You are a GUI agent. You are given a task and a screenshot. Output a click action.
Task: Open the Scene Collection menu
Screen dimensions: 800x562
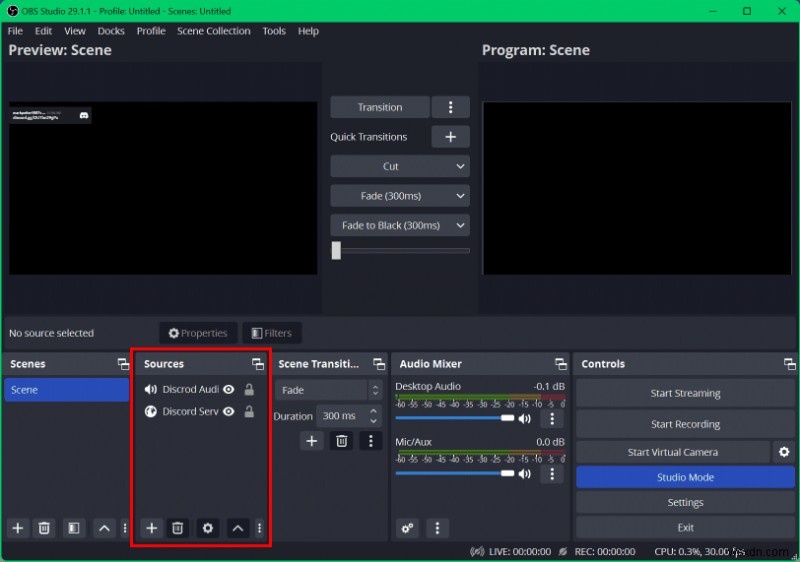click(214, 31)
